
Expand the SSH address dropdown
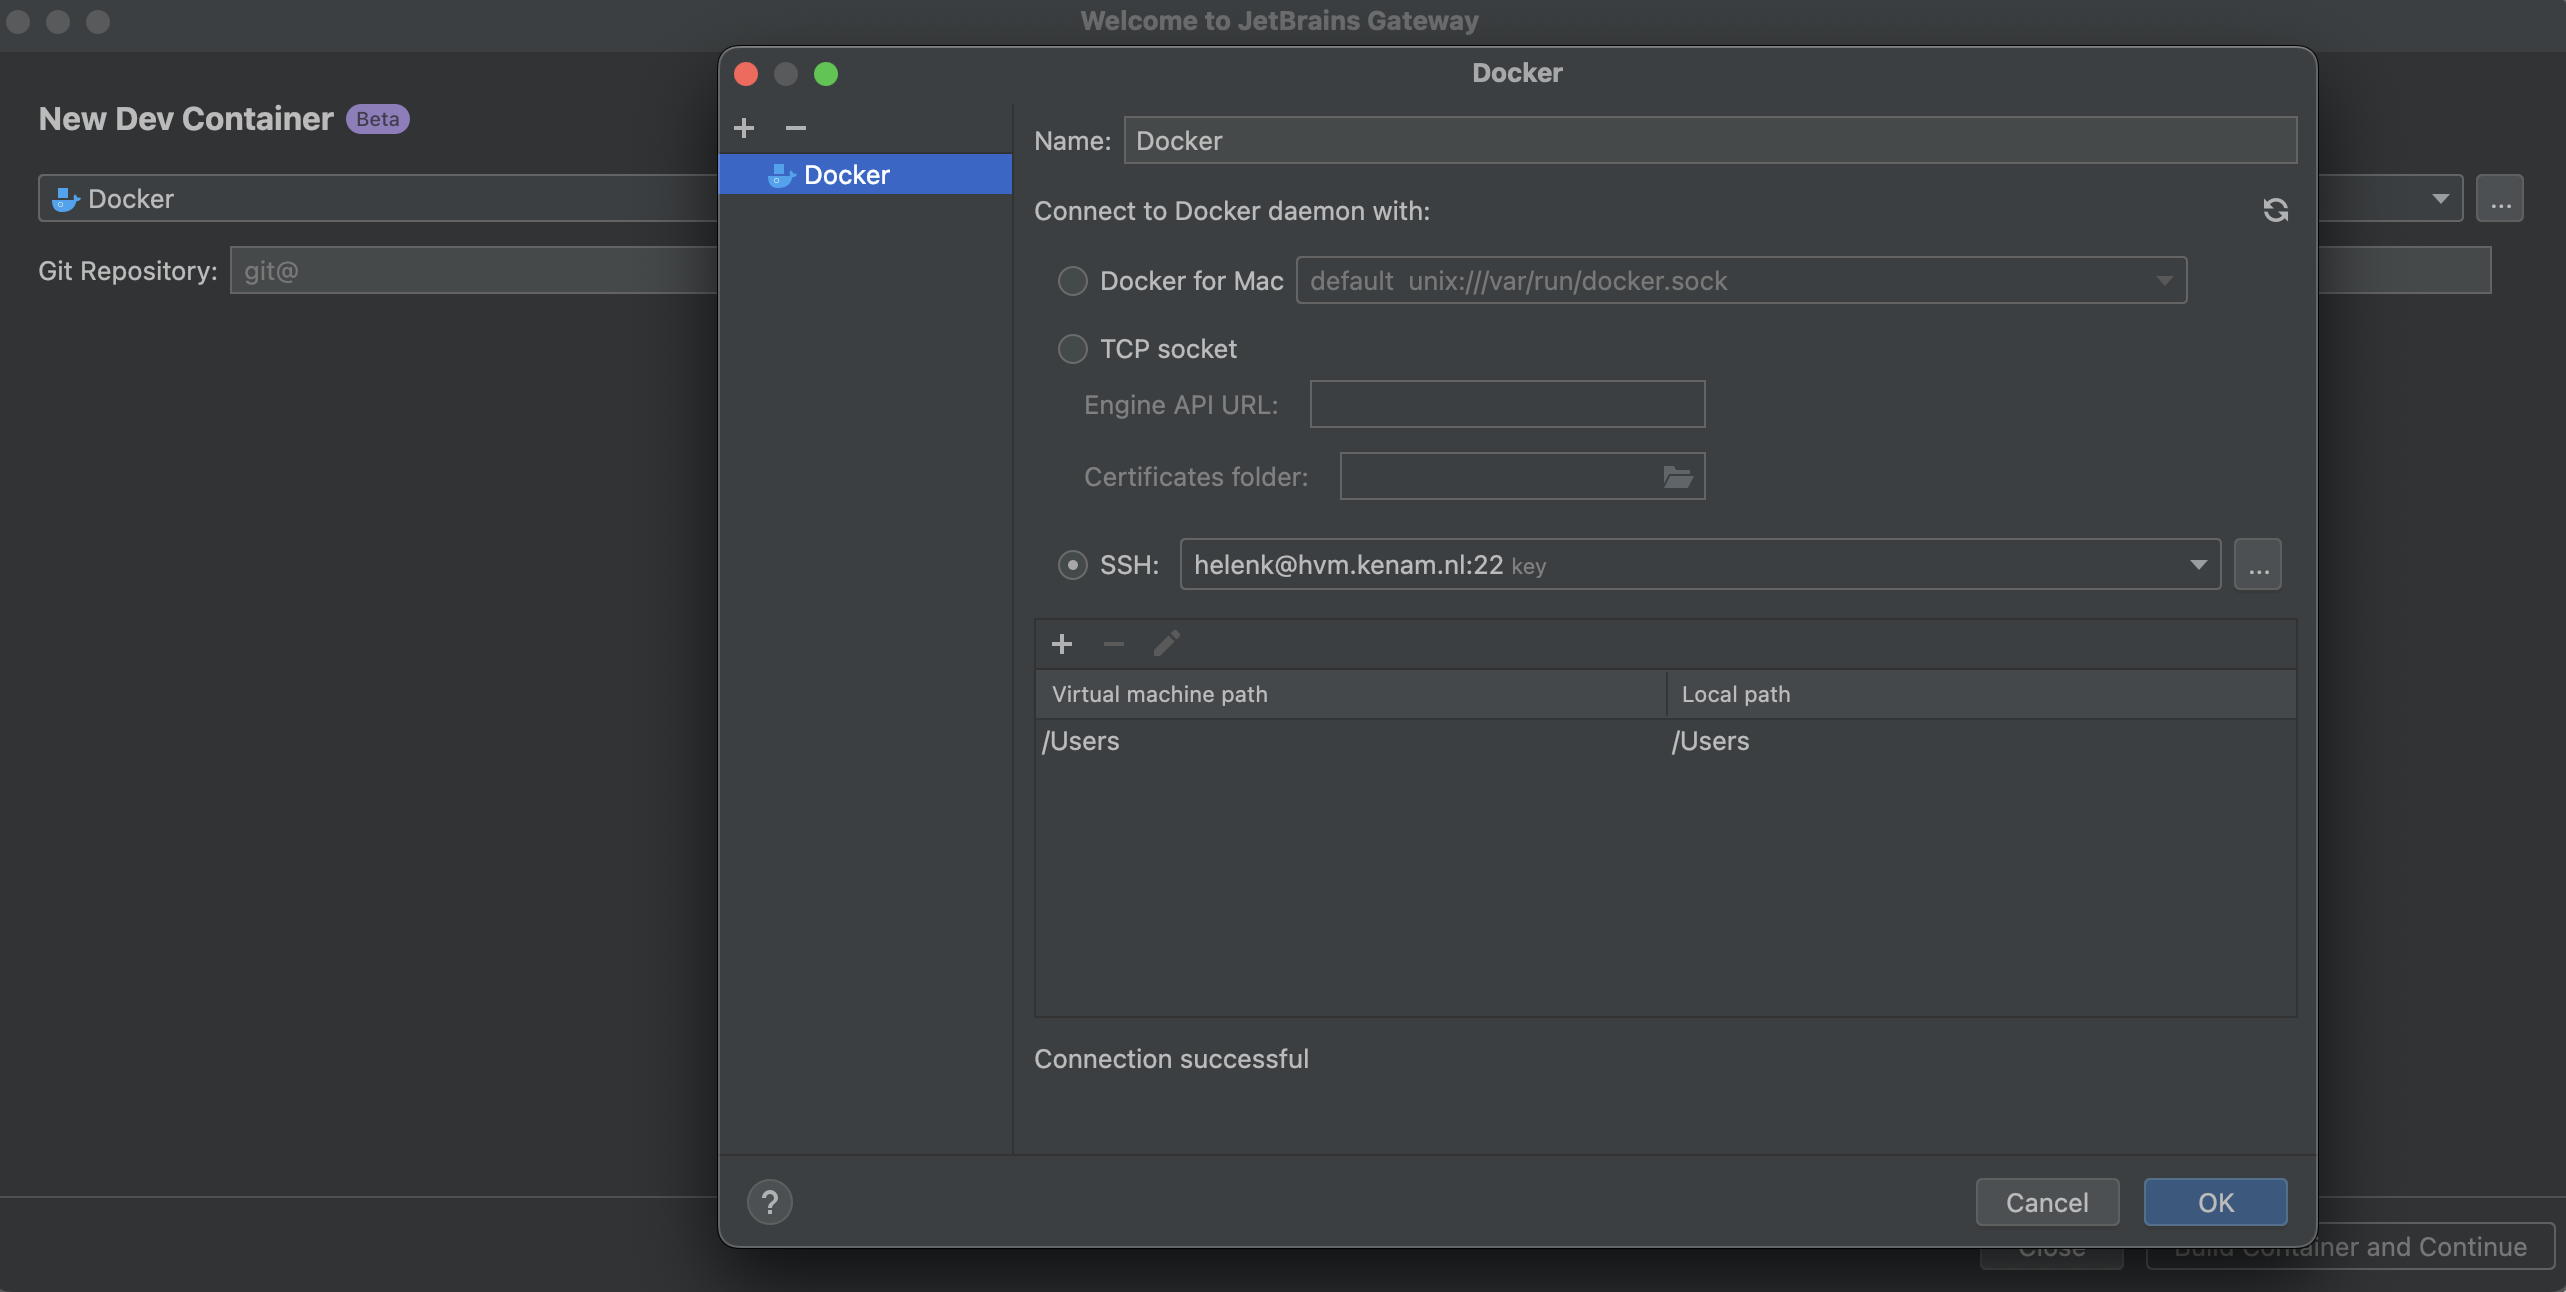point(2198,564)
